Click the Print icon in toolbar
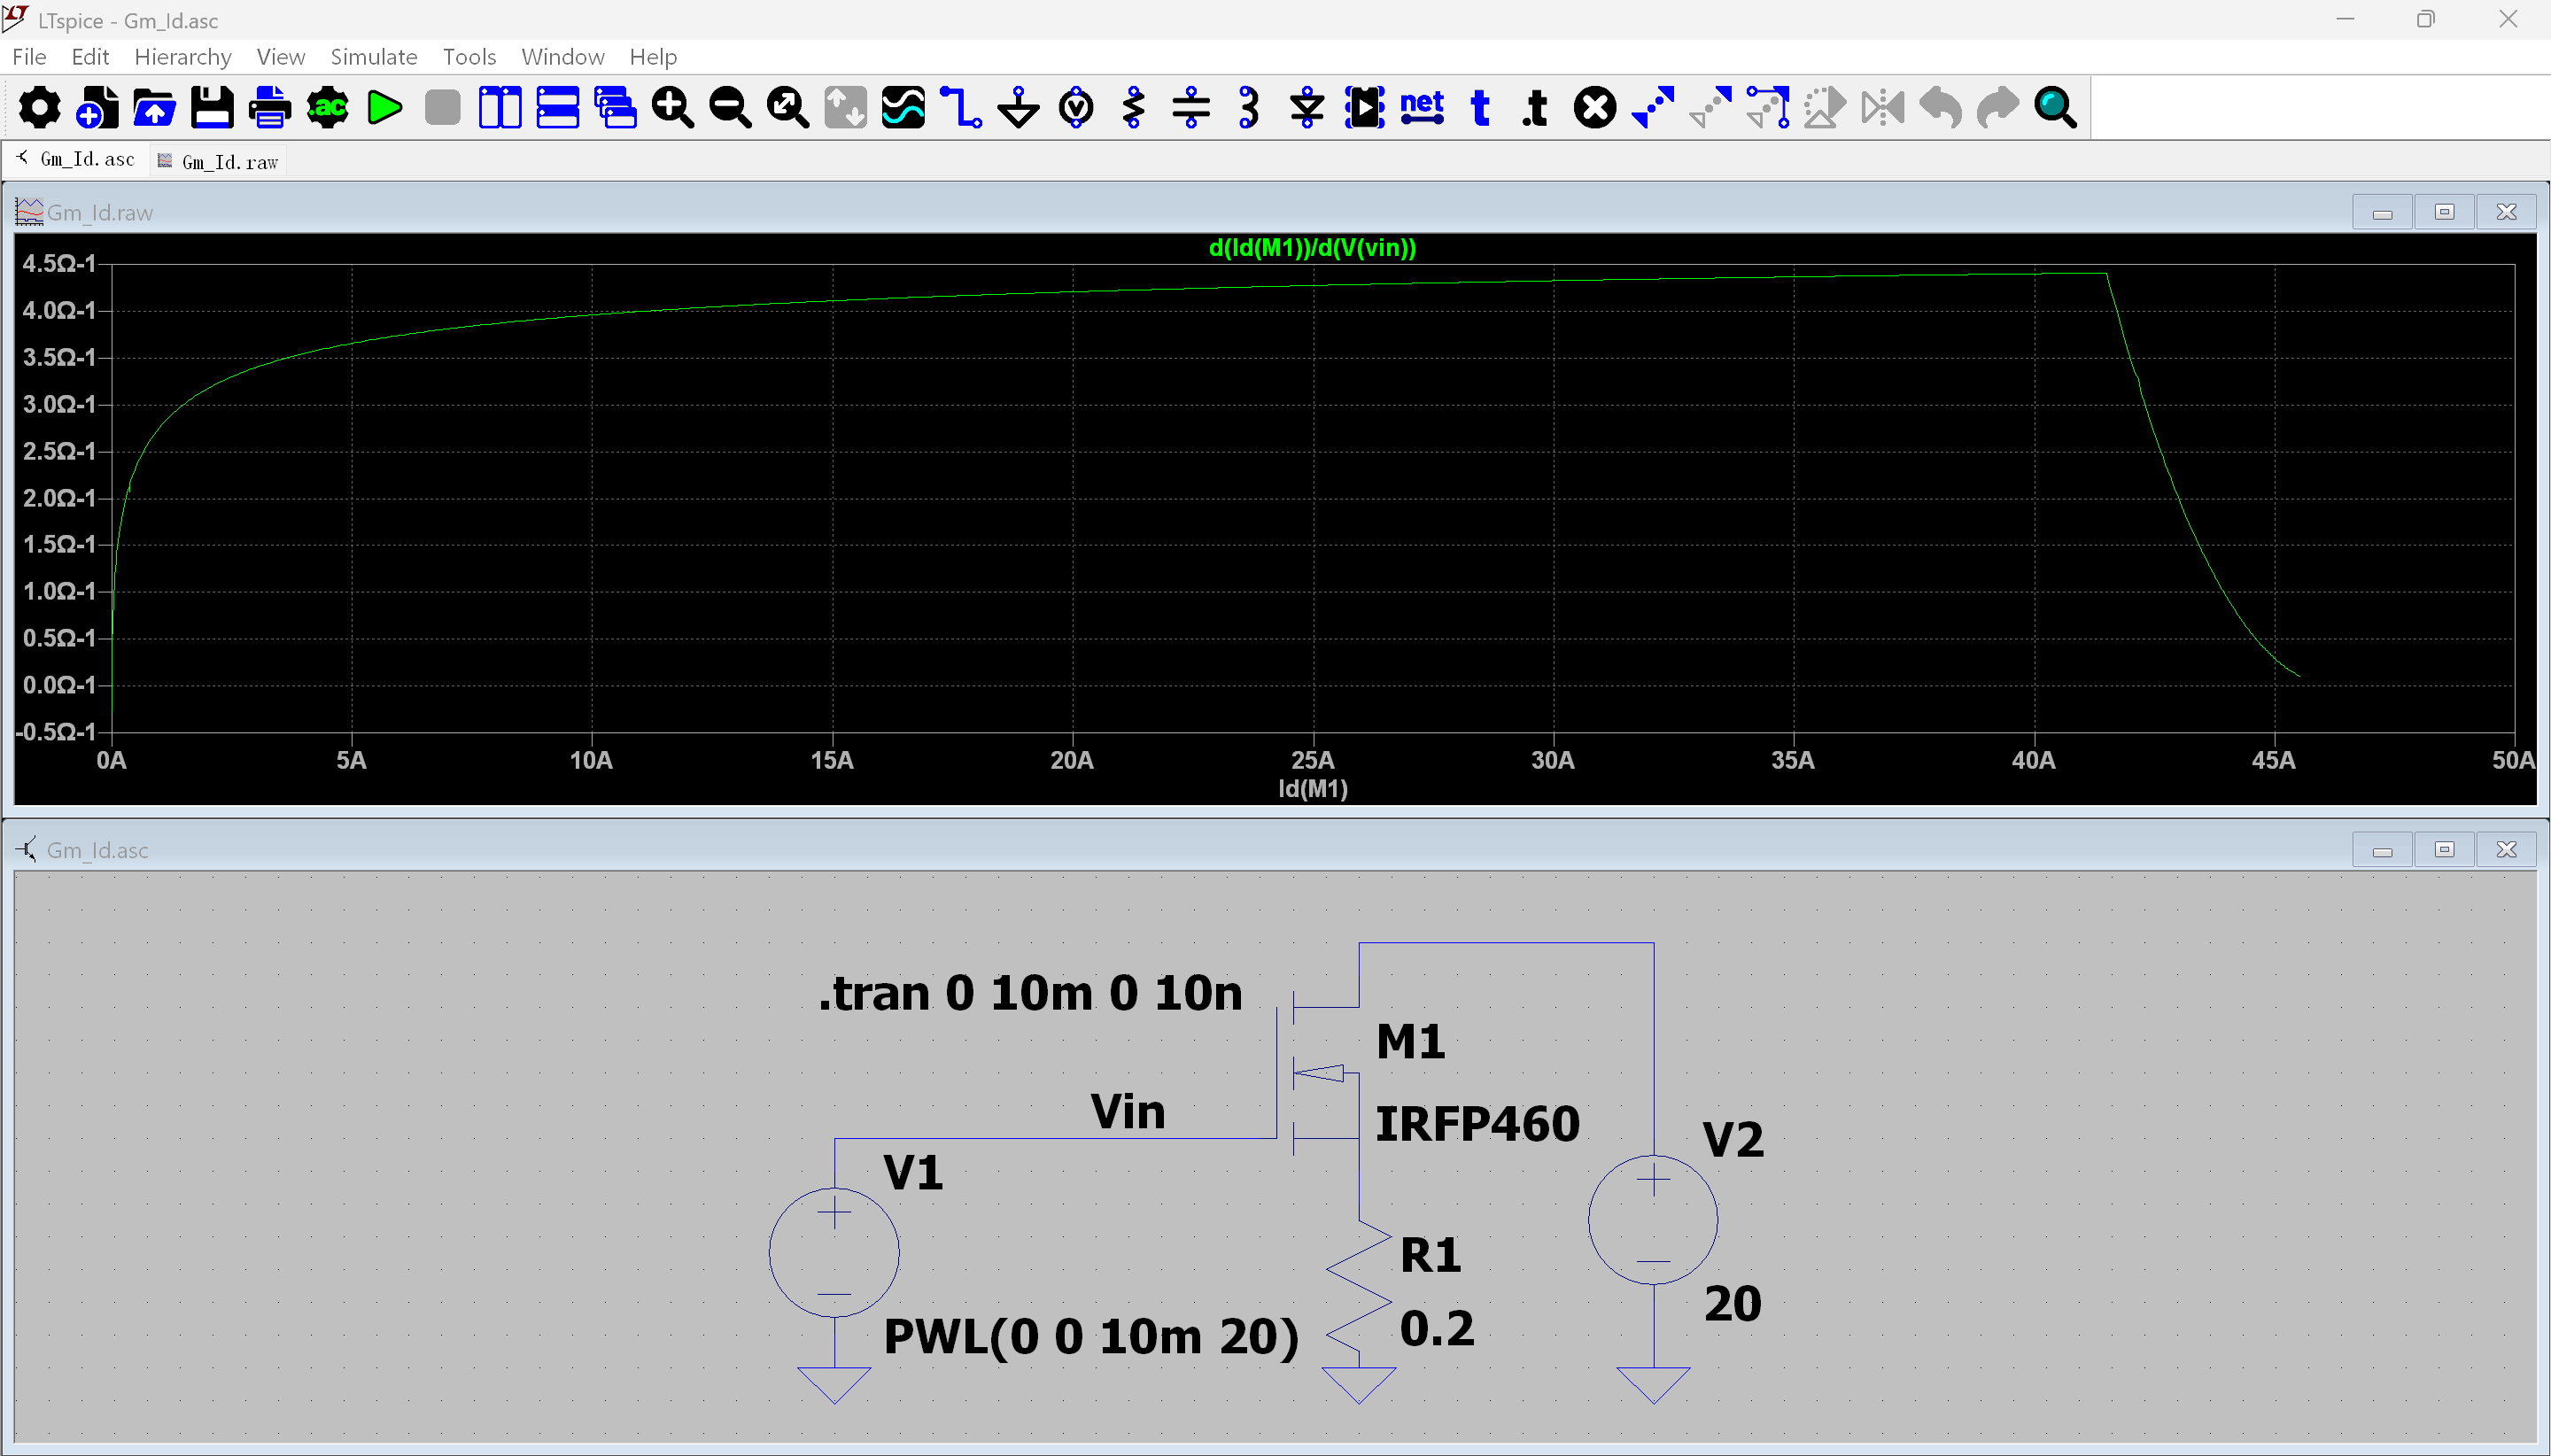2551x1456 pixels. click(270, 107)
